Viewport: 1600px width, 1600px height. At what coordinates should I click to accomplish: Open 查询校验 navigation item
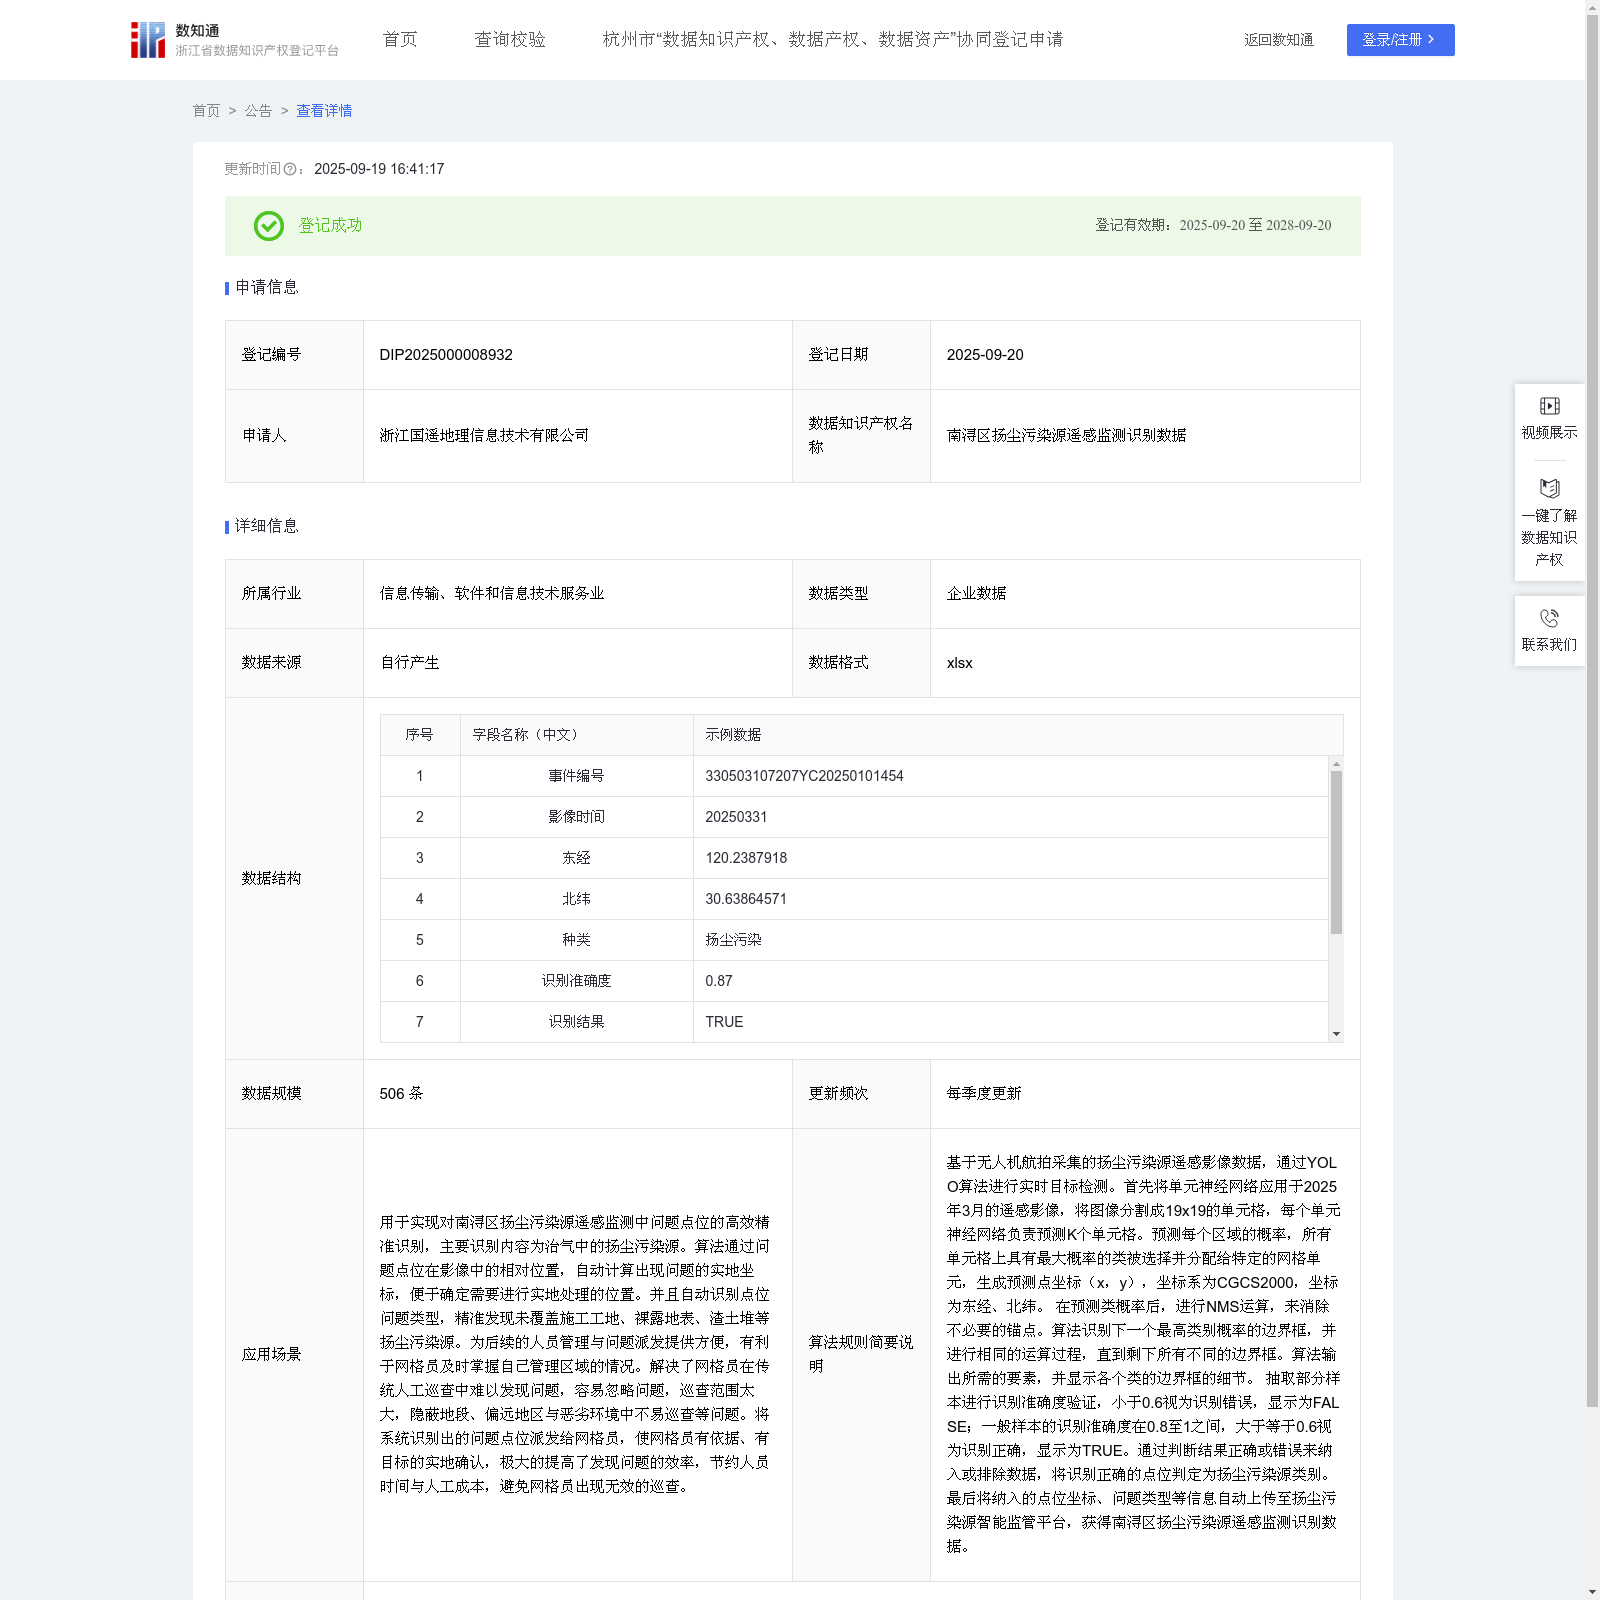pyautogui.click(x=510, y=40)
